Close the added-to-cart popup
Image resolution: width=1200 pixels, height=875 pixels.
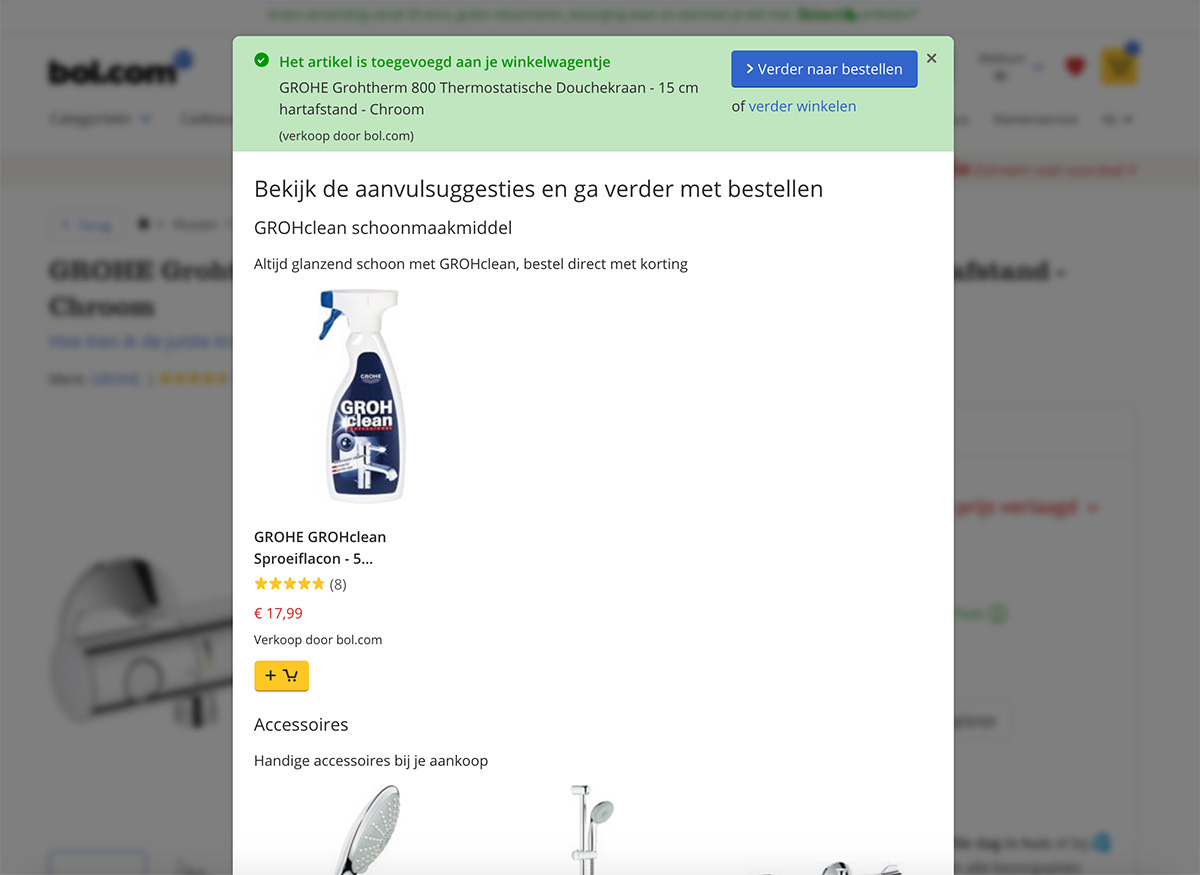point(931,58)
